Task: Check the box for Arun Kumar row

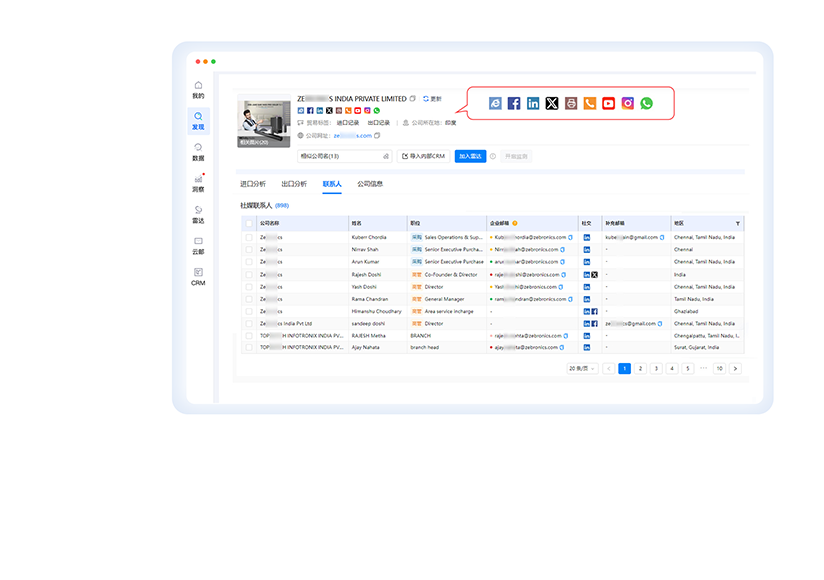Action: click(x=249, y=262)
